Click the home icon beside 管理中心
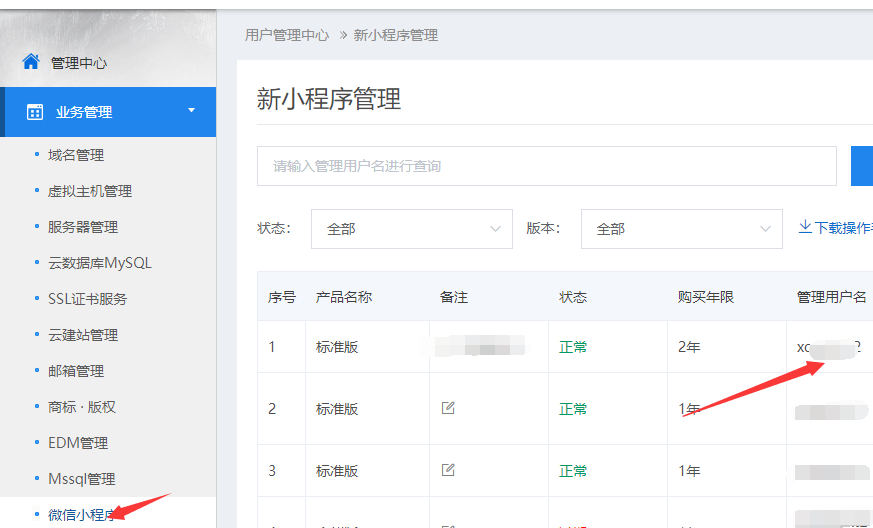Viewport: 873px width, 528px height. coord(31,62)
